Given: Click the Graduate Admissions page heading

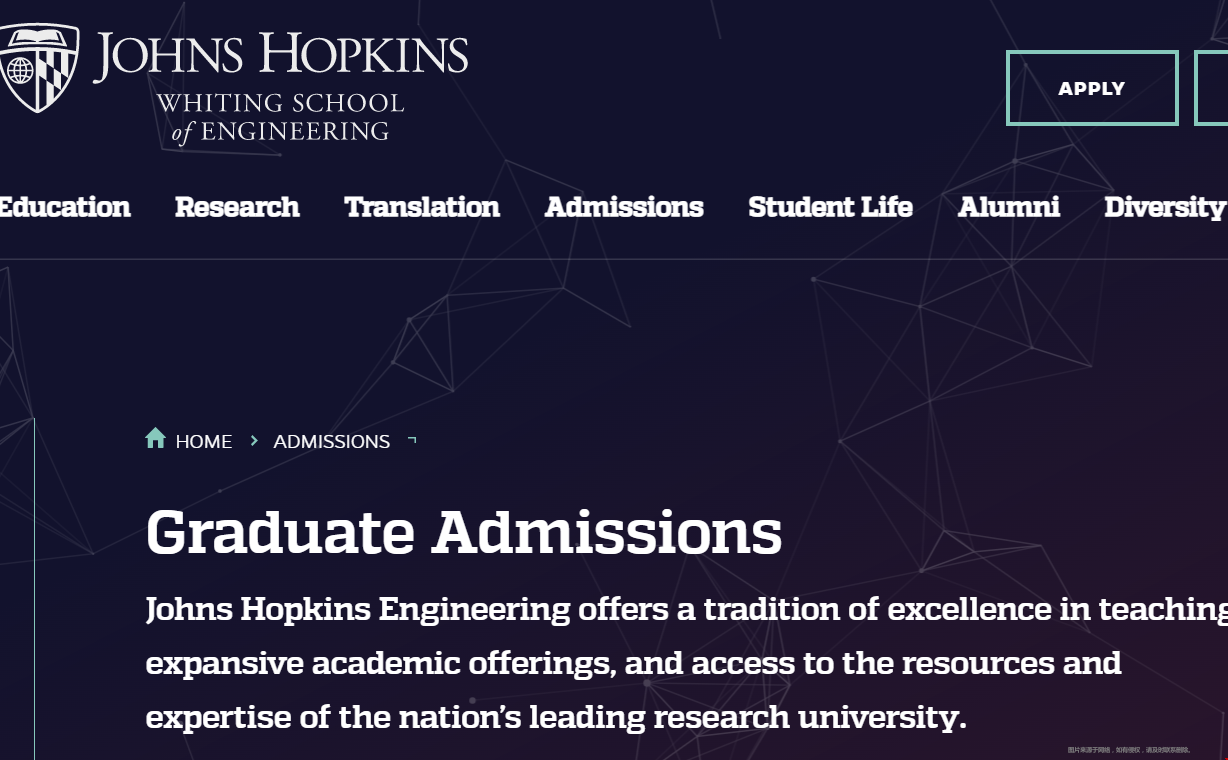Looking at the screenshot, I should pyautogui.click(x=463, y=534).
